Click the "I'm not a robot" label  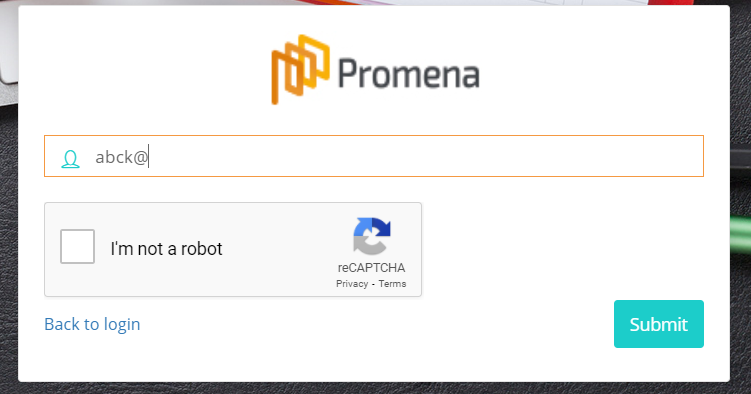[x=166, y=248]
